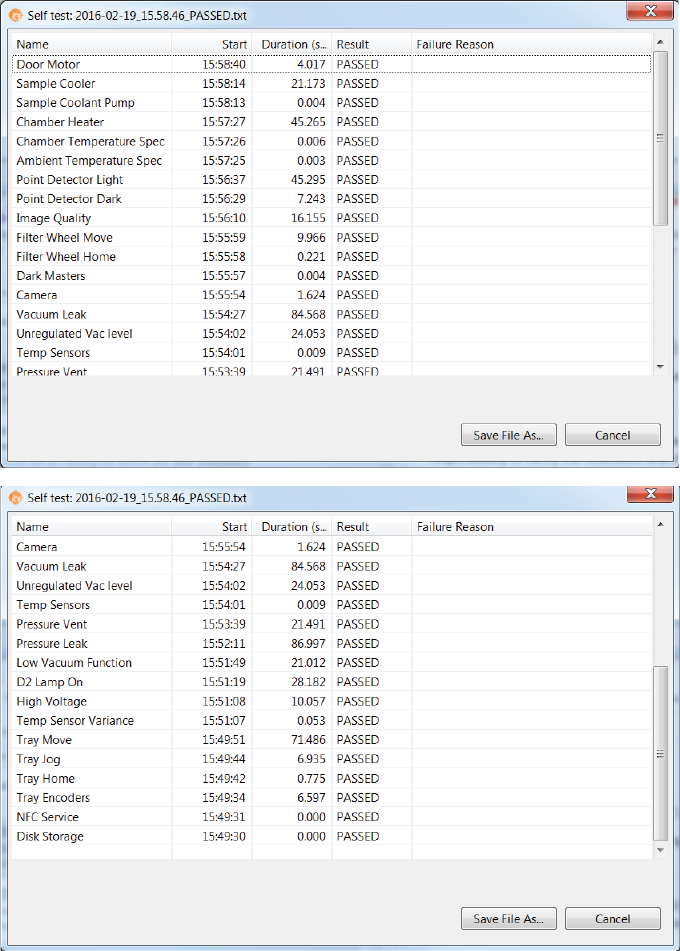680x951 pixels.
Task: Click PASSED result in the Tray Jog row
Action: (x=358, y=759)
